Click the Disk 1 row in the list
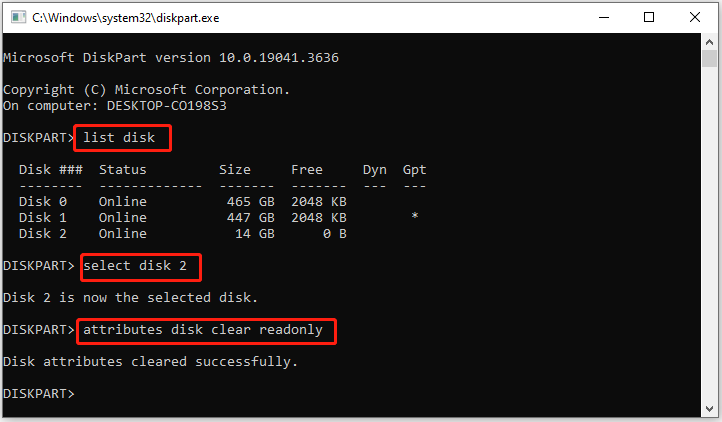Image resolution: width=722 pixels, height=422 pixels. tap(182, 217)
